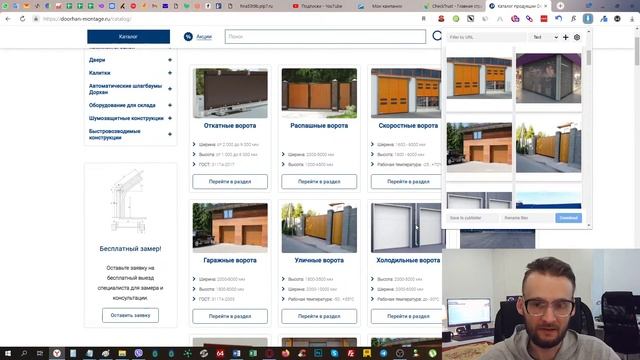Open the Гаражные ворота category title

[x=230, y=260]
